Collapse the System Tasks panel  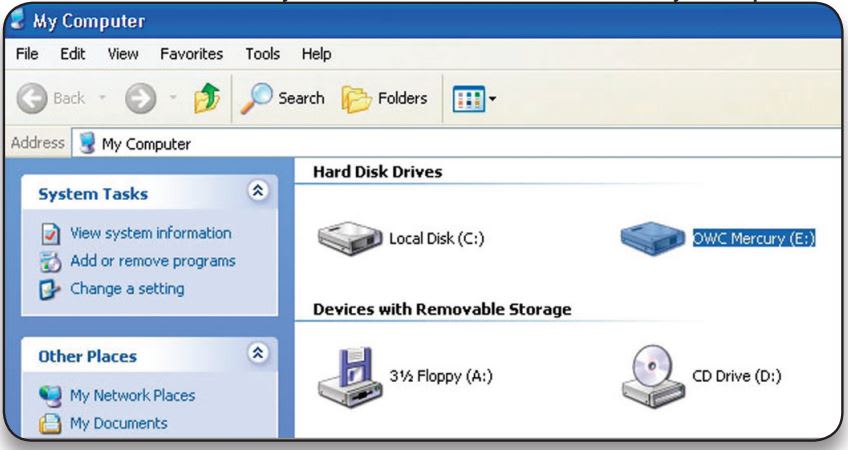pos(258,190)
